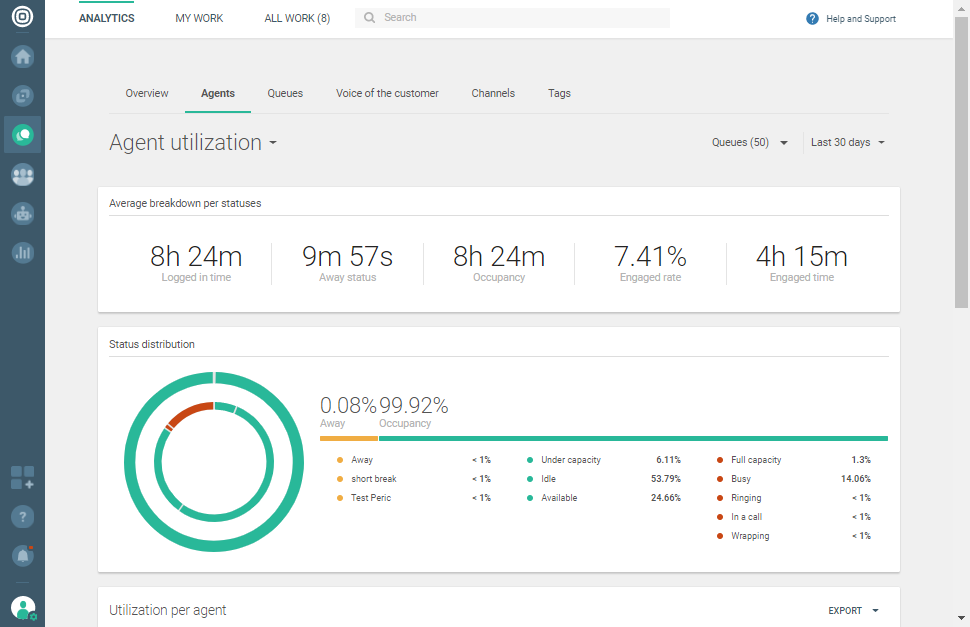Image resolution: width=970 pixels, height=627 pixels.
Task: Open the people group icon in sidebar
Action: (22, 175)
